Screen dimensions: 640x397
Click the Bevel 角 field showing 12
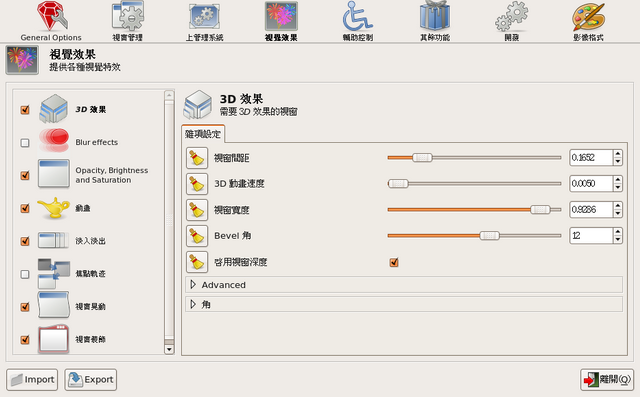pos(591,235)
